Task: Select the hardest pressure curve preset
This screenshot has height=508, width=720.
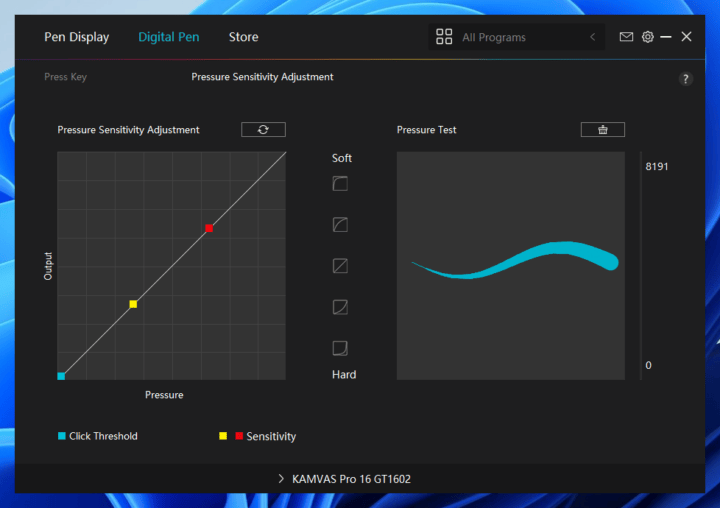Action: (x=340, y=348)
